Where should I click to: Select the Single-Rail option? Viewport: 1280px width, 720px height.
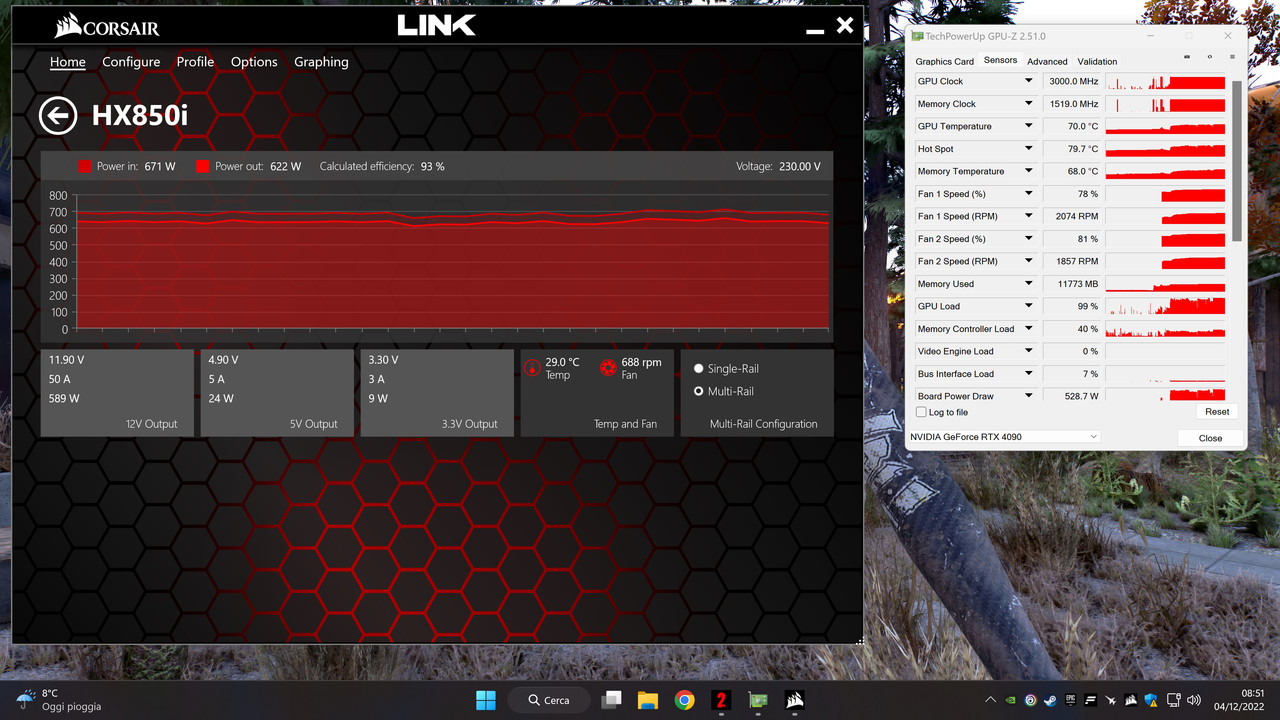coord(726,368)
